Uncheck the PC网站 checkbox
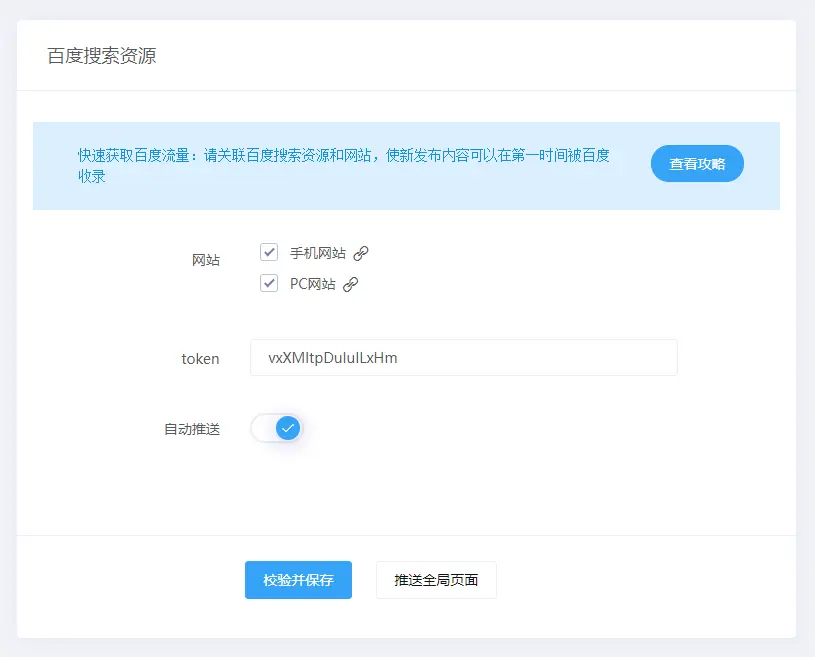Screen dimensions: 815x657 pos(269,283)
